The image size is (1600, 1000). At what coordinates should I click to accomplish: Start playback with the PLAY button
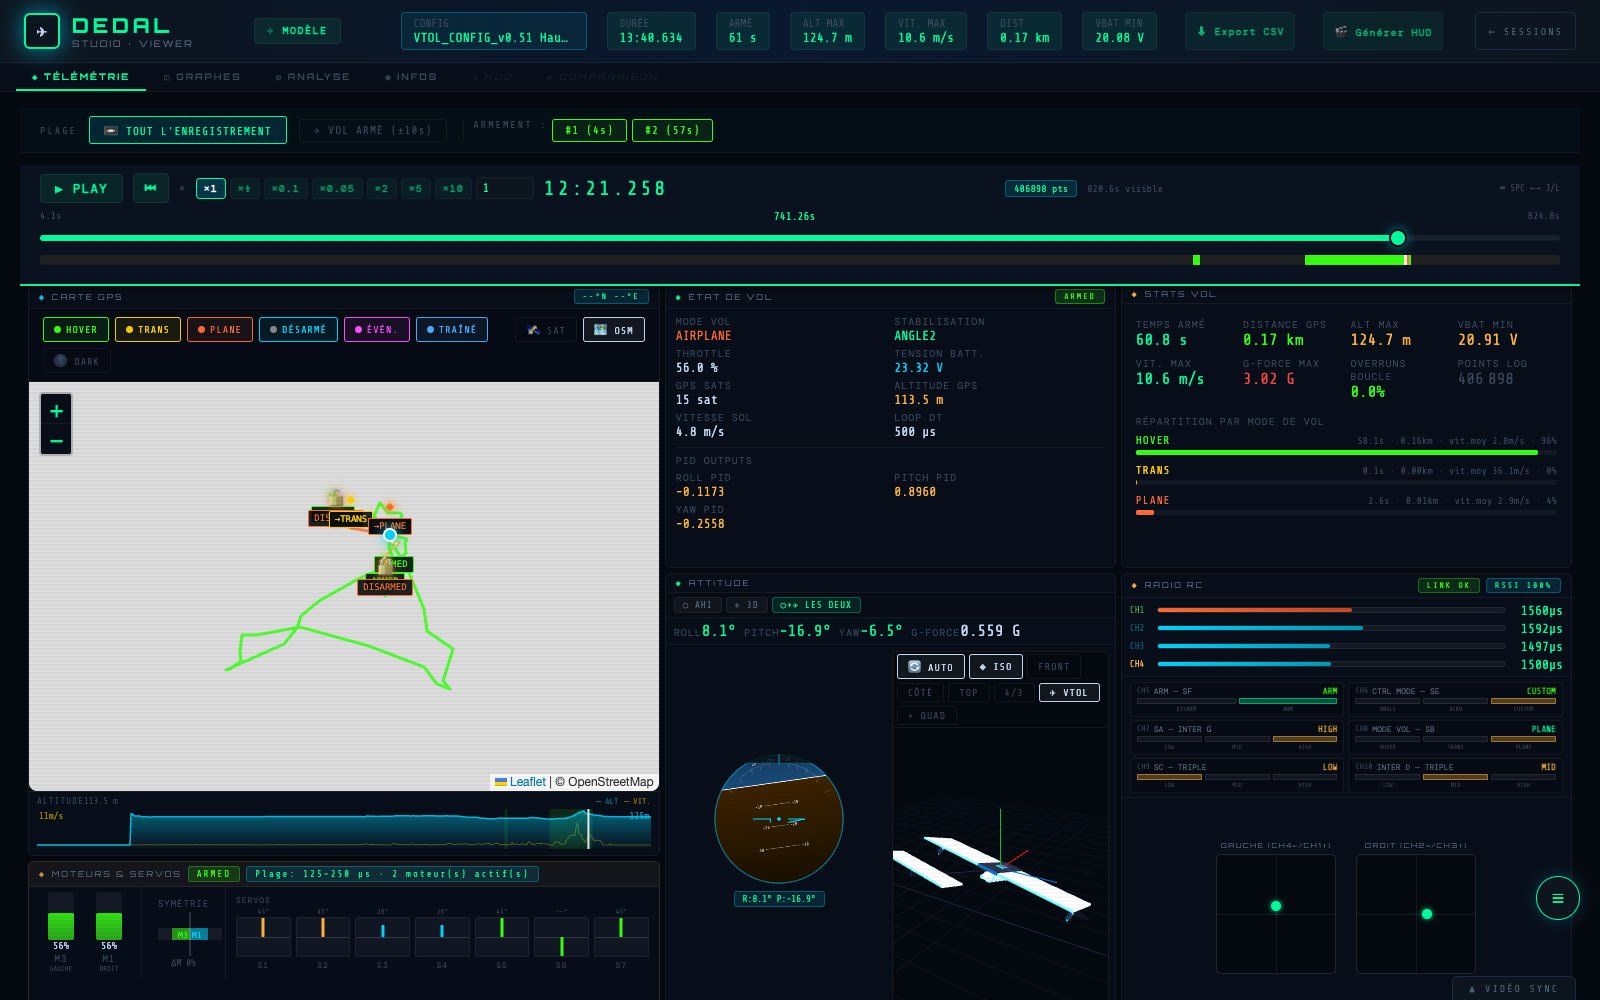click(81, 188)
